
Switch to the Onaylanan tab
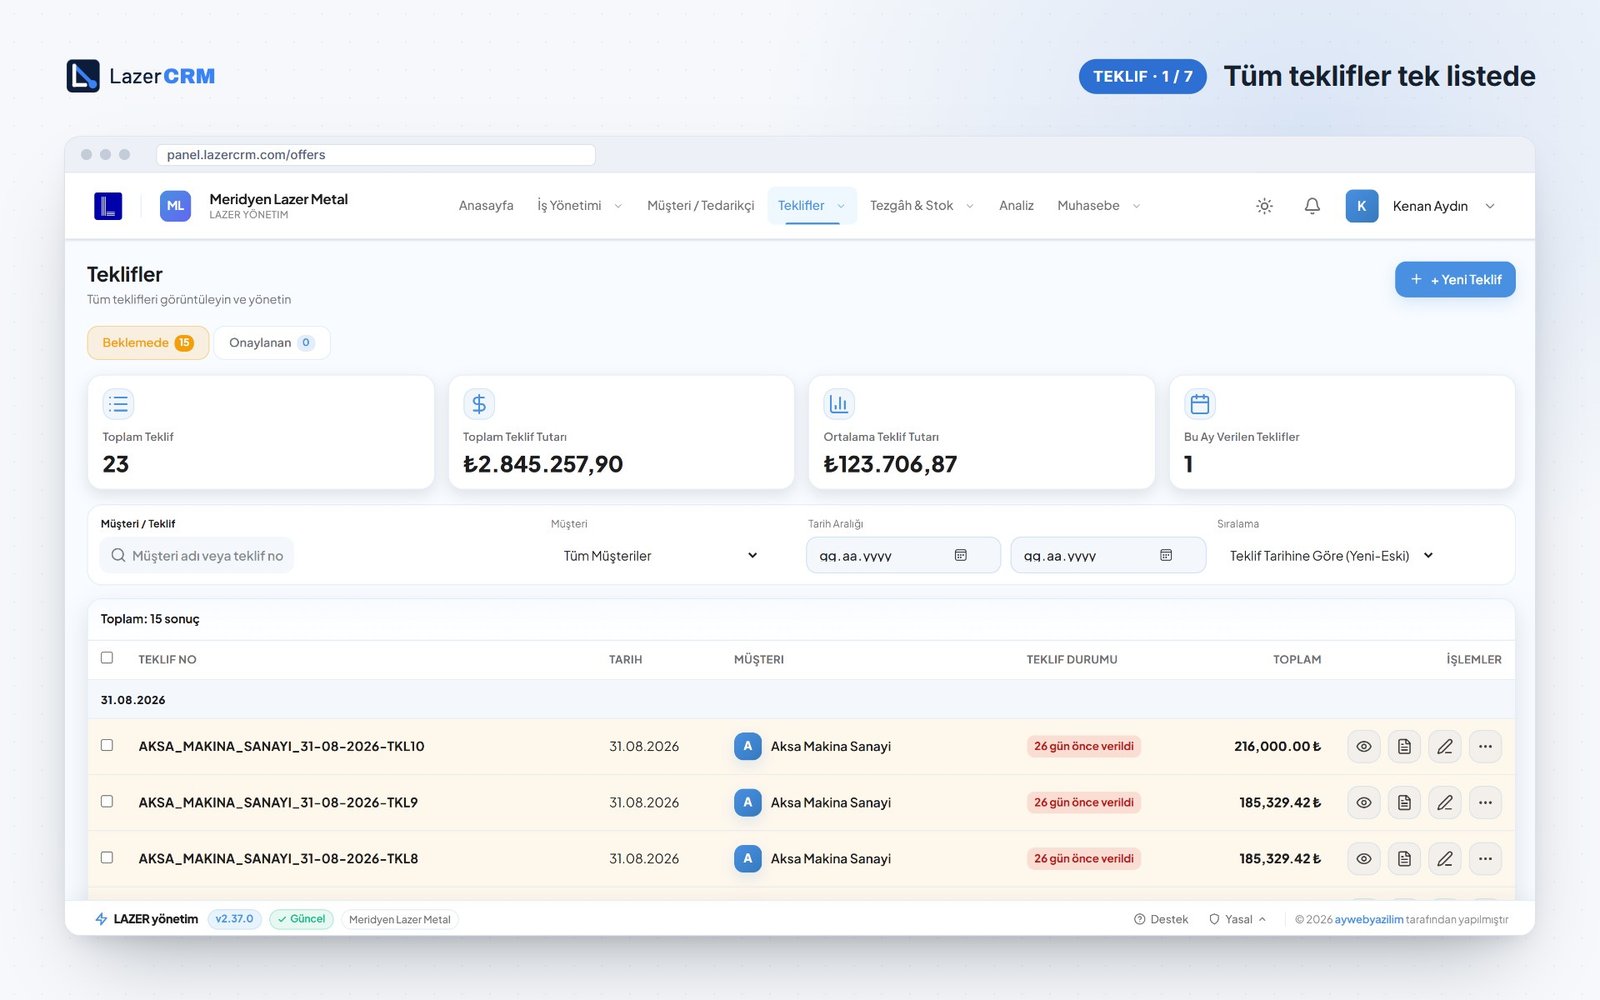tap(272, 343)
